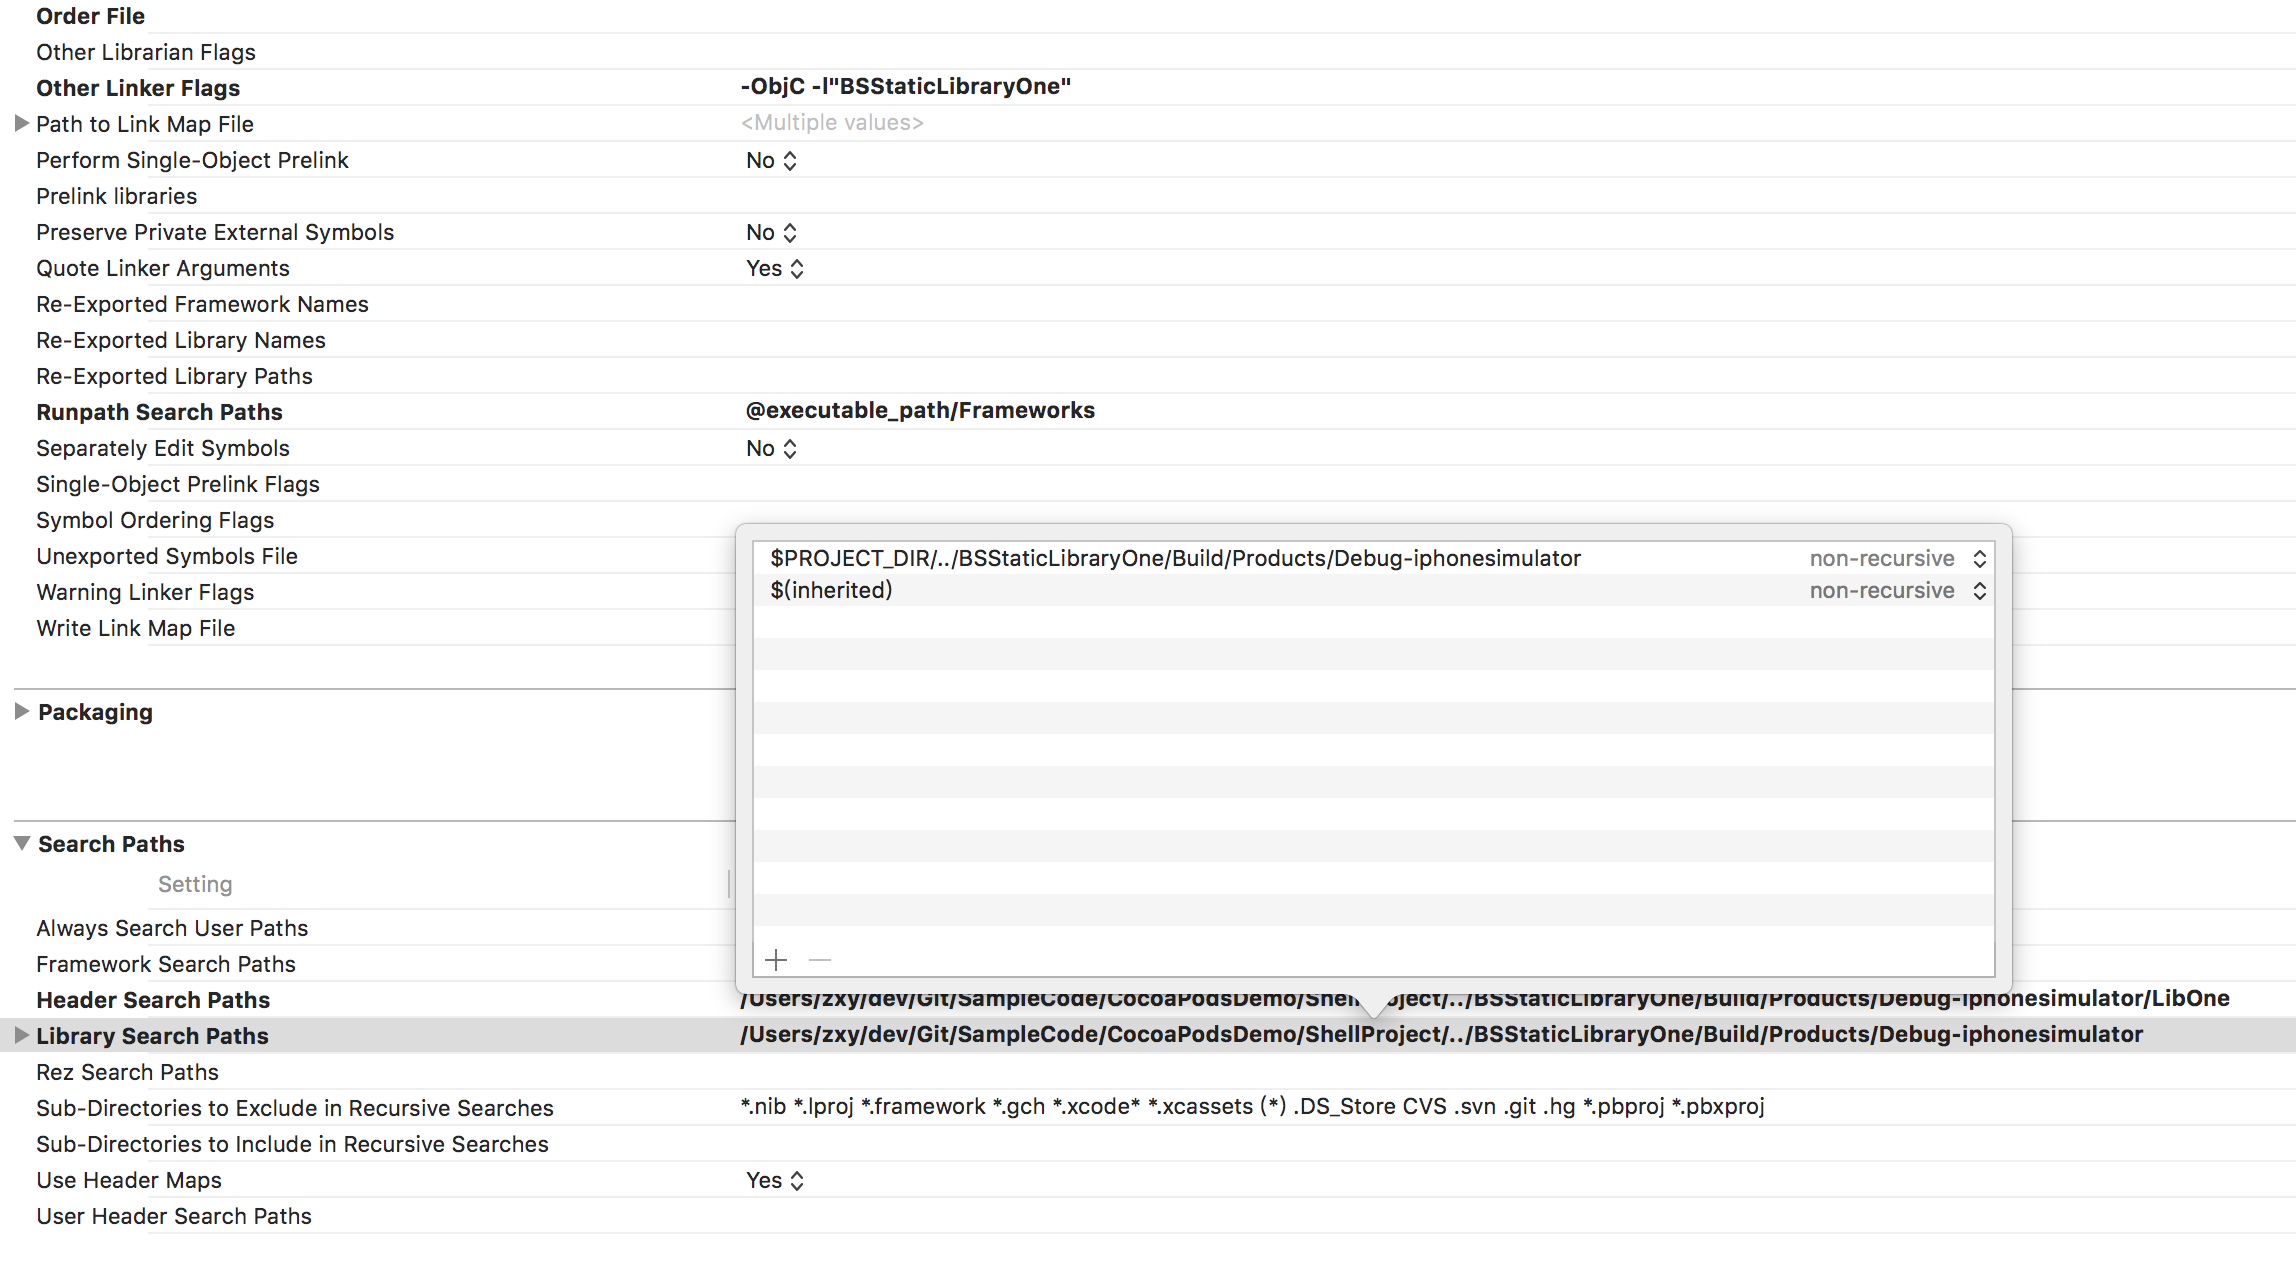Toggle Use Header Maps Yes popup

[x=775, y=1180]
